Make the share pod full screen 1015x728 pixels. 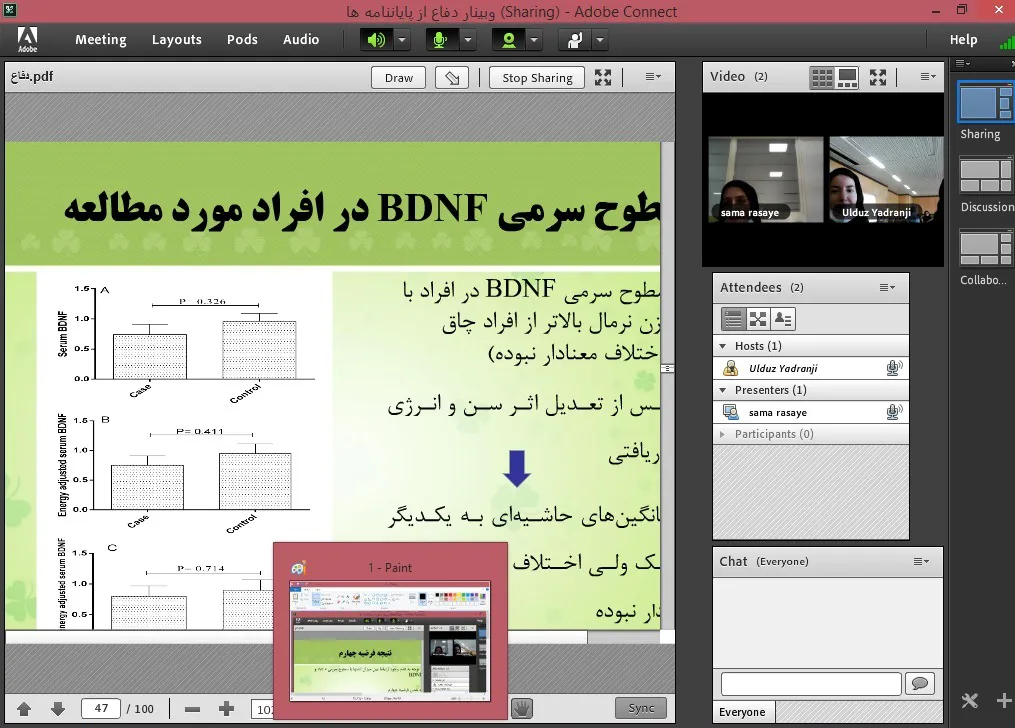[603, 78]
